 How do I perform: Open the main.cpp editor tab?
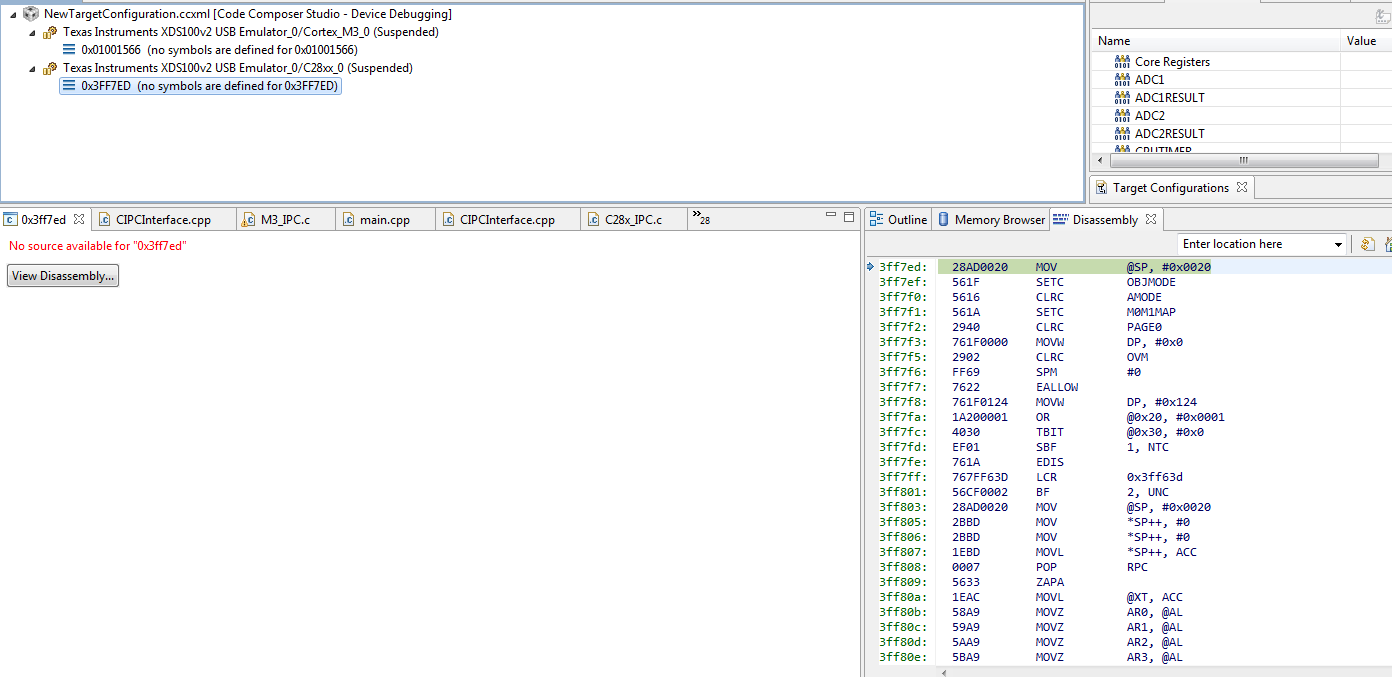(385, 219)
